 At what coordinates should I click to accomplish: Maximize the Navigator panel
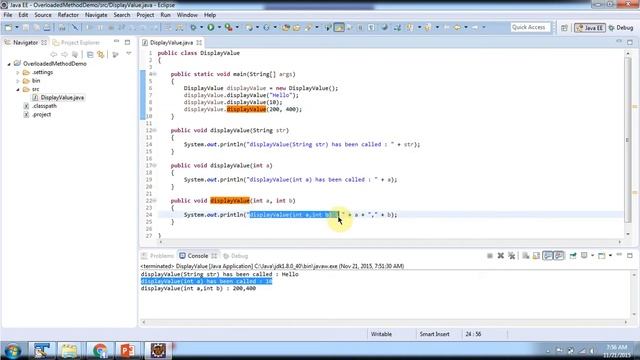pyautogui.click(x=127, y=42)
